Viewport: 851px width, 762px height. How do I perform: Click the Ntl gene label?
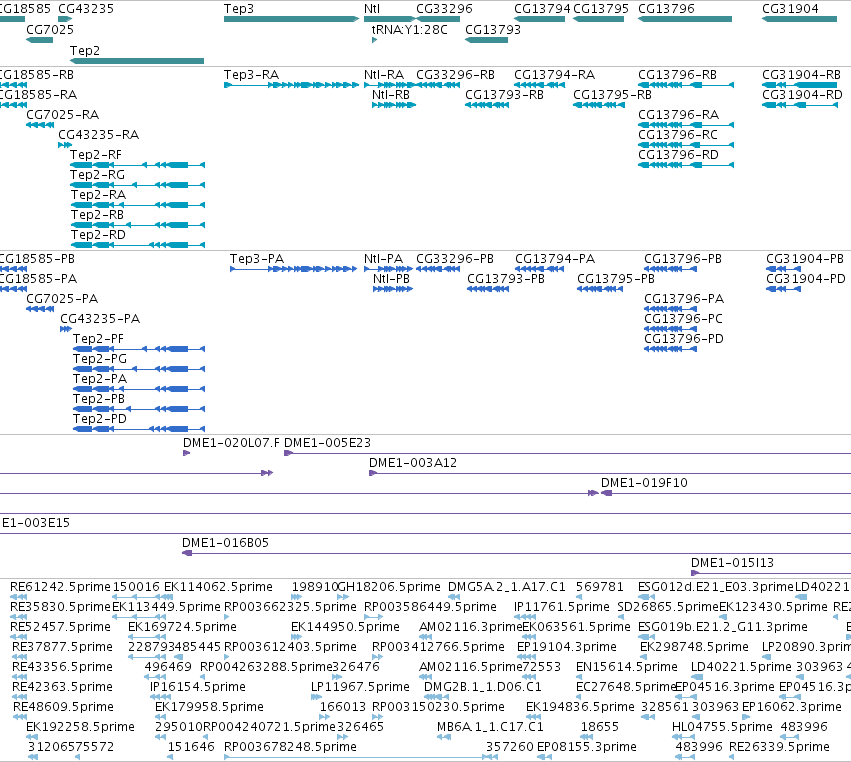[x=372, y=9]
